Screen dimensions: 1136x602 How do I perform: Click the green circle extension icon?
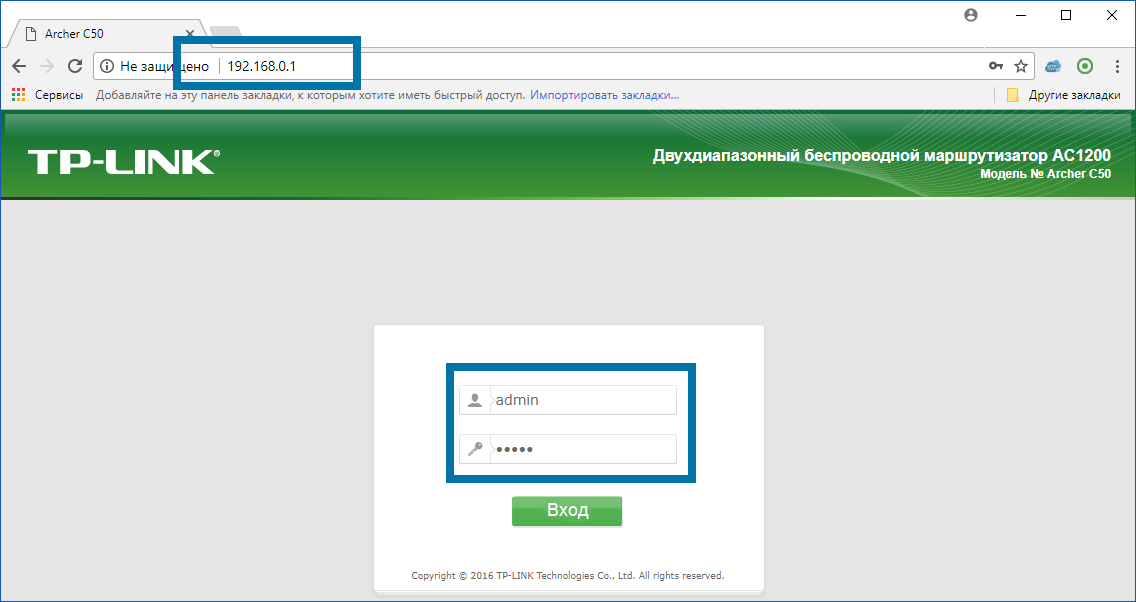[x=1085, y=66]
